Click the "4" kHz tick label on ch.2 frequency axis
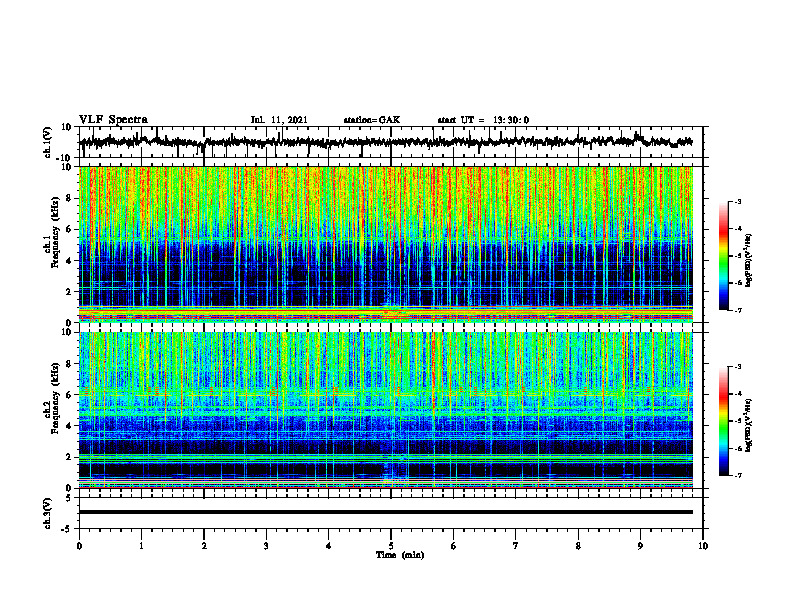792x612 pixels. [70, 426]
